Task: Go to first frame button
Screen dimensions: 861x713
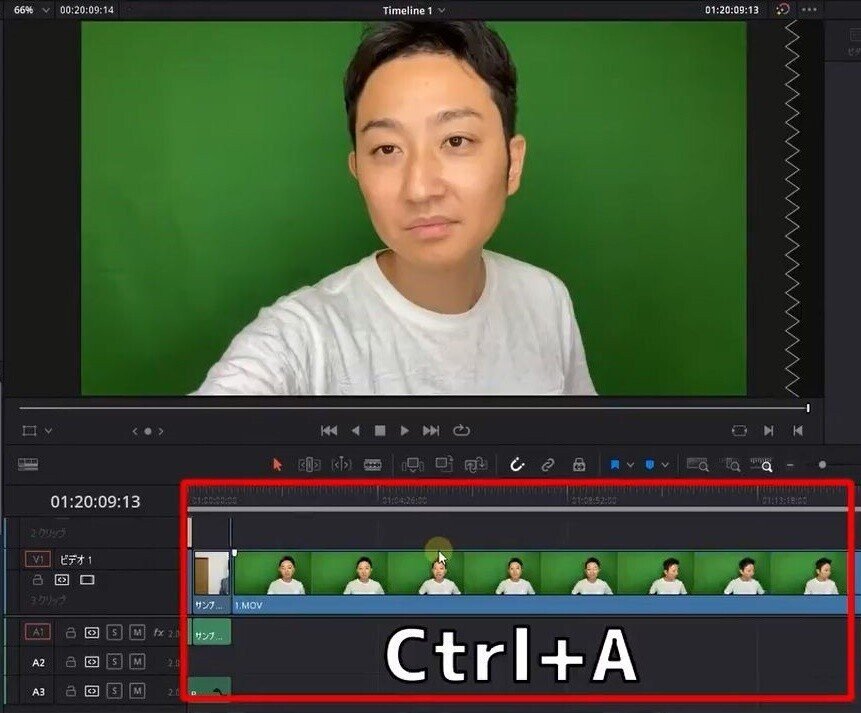Action: 329,431
